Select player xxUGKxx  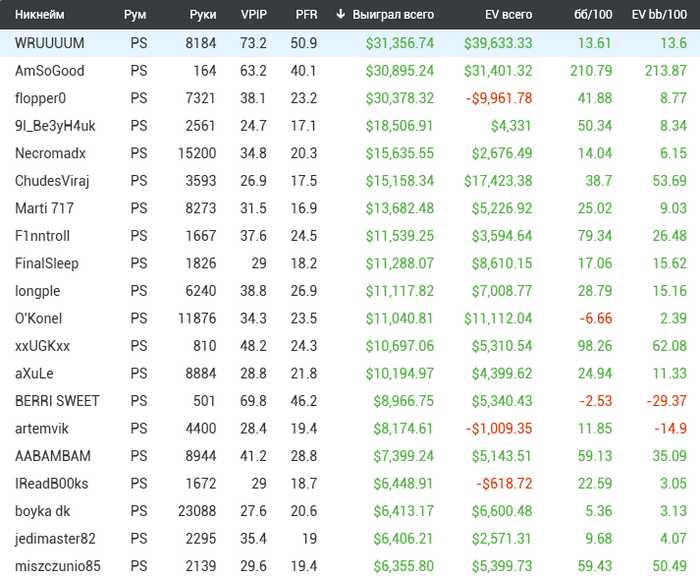coord(42,346)
